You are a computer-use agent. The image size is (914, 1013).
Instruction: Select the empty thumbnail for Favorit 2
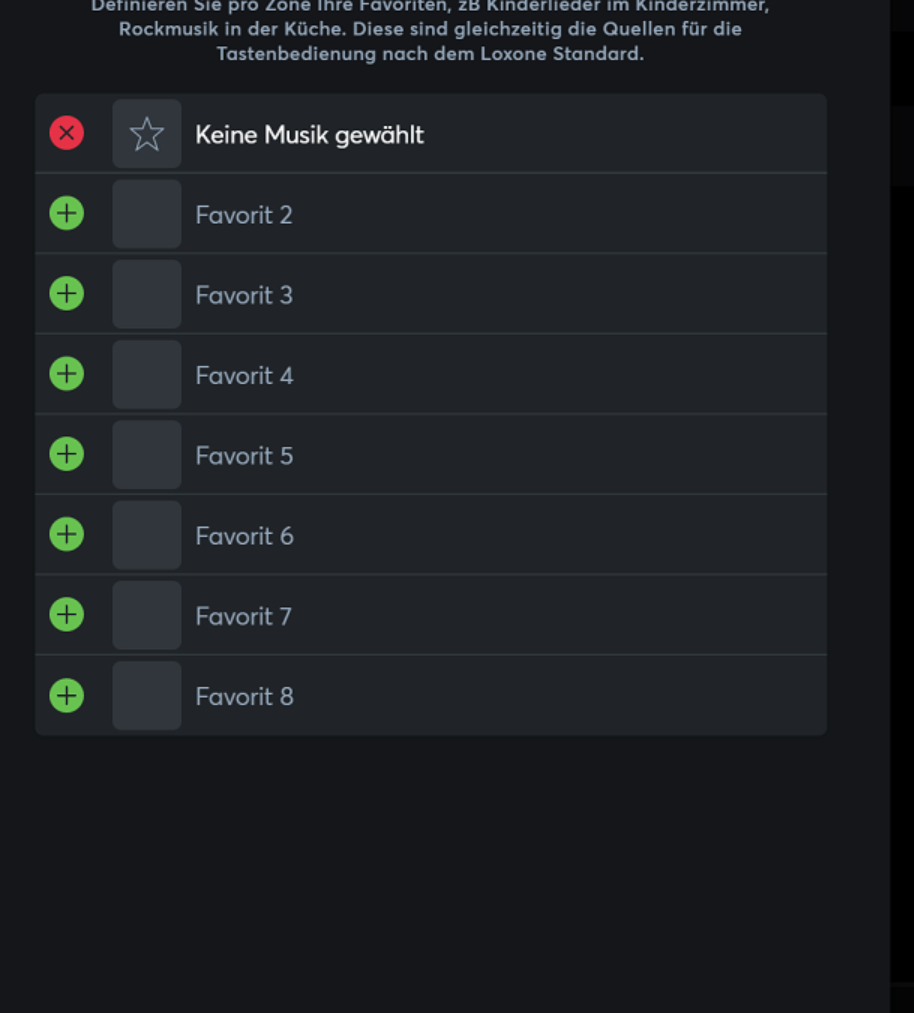(147, 214)
